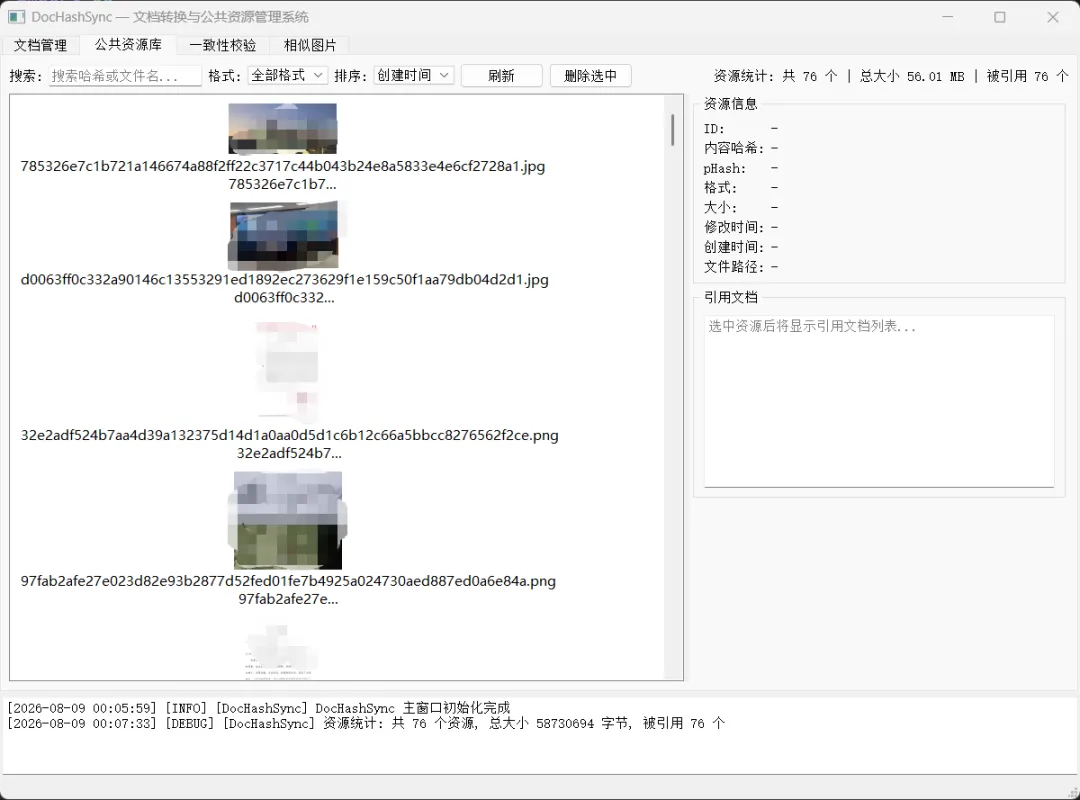
Task: Open the 全部格式 format dropdown
Action: (x=287, y=75)
